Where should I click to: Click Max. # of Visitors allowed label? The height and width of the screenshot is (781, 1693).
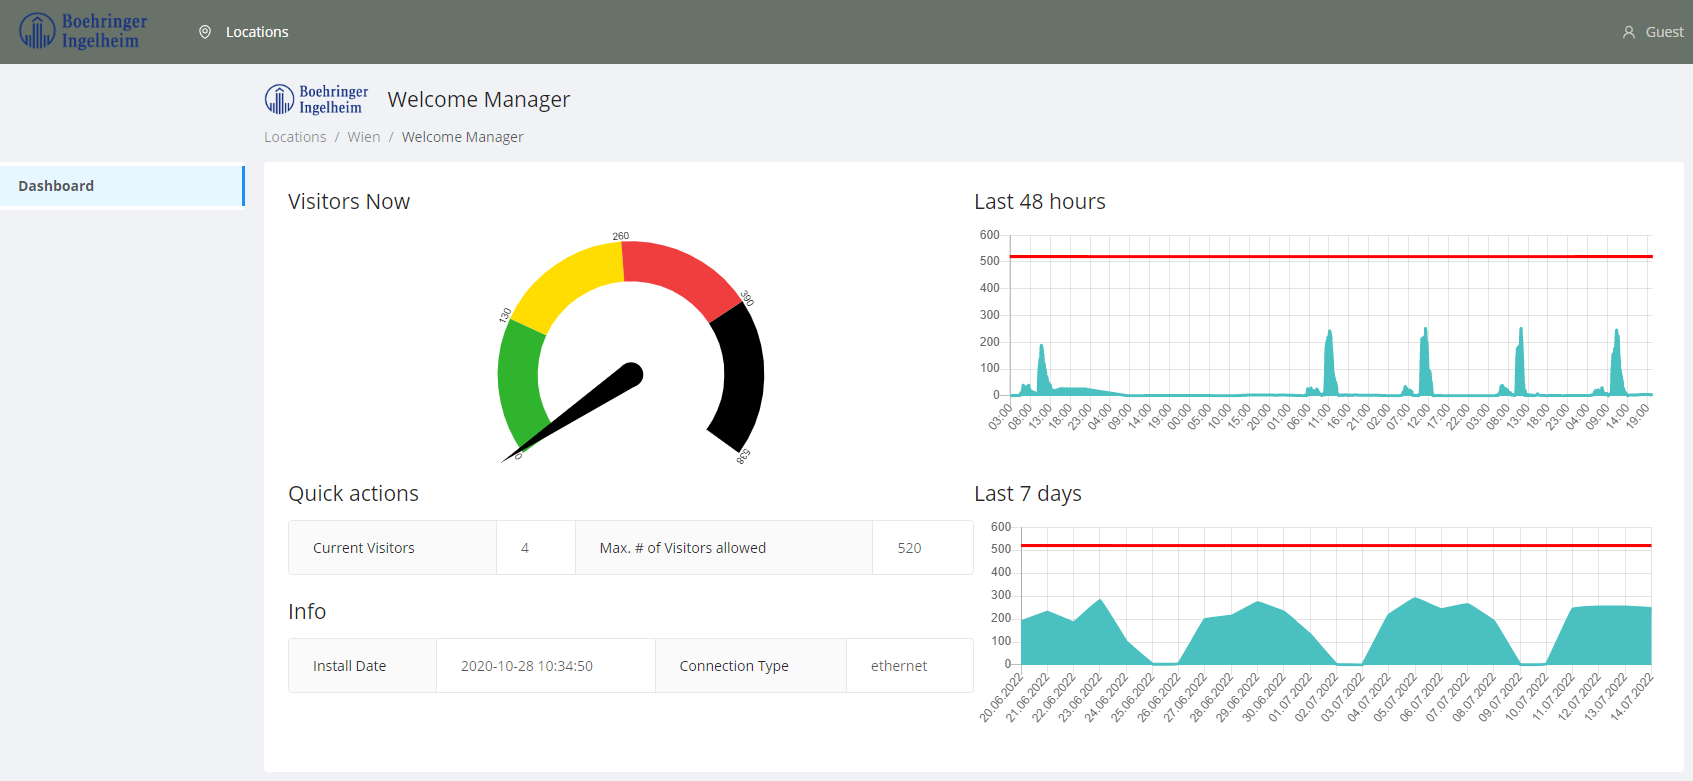683,548
